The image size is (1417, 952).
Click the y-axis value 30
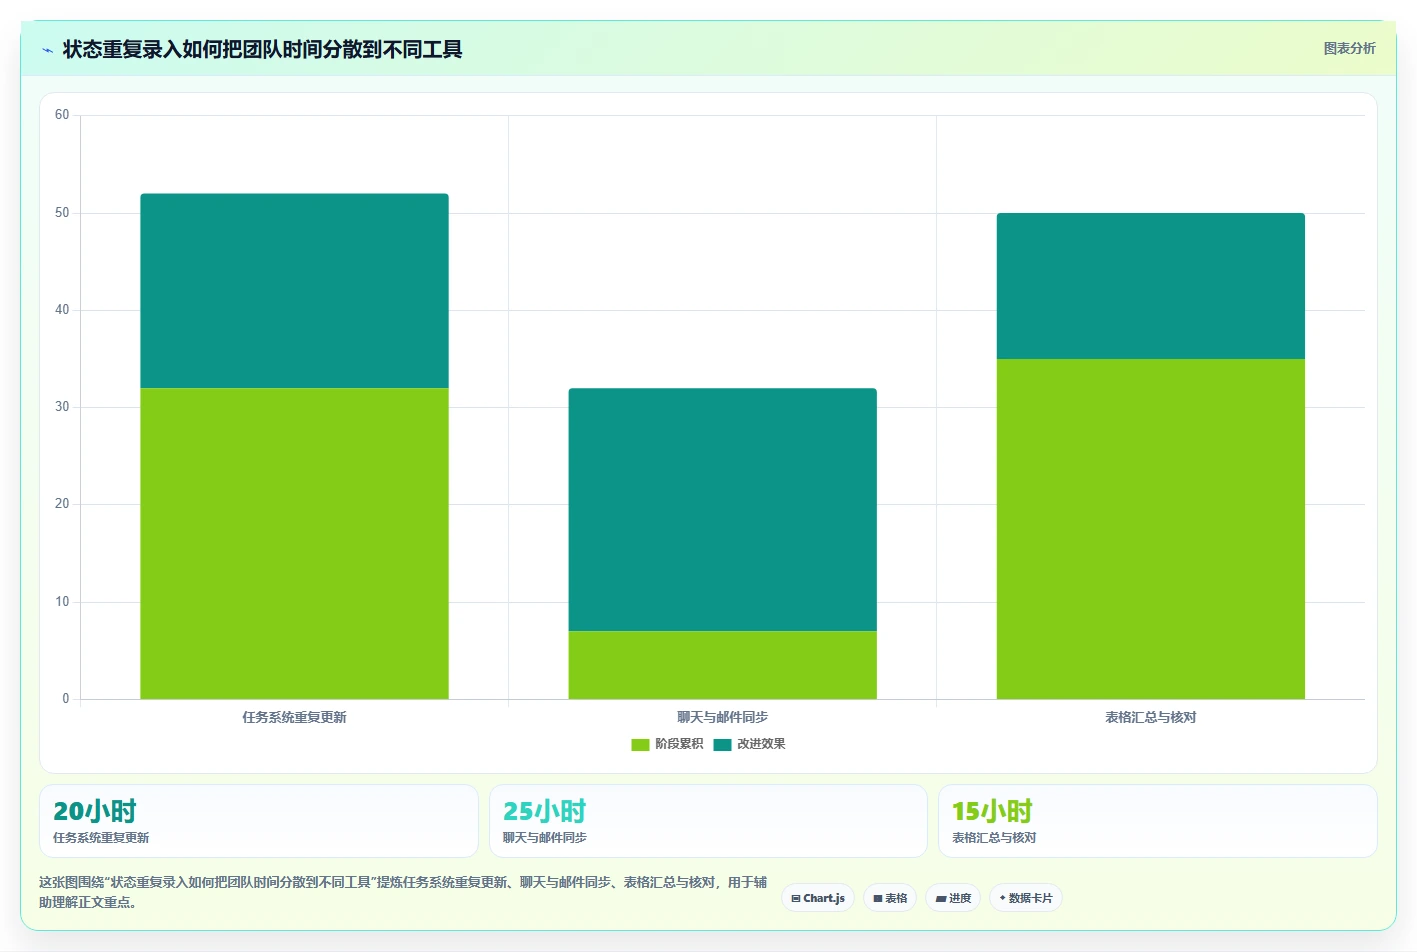coord(62,407)
